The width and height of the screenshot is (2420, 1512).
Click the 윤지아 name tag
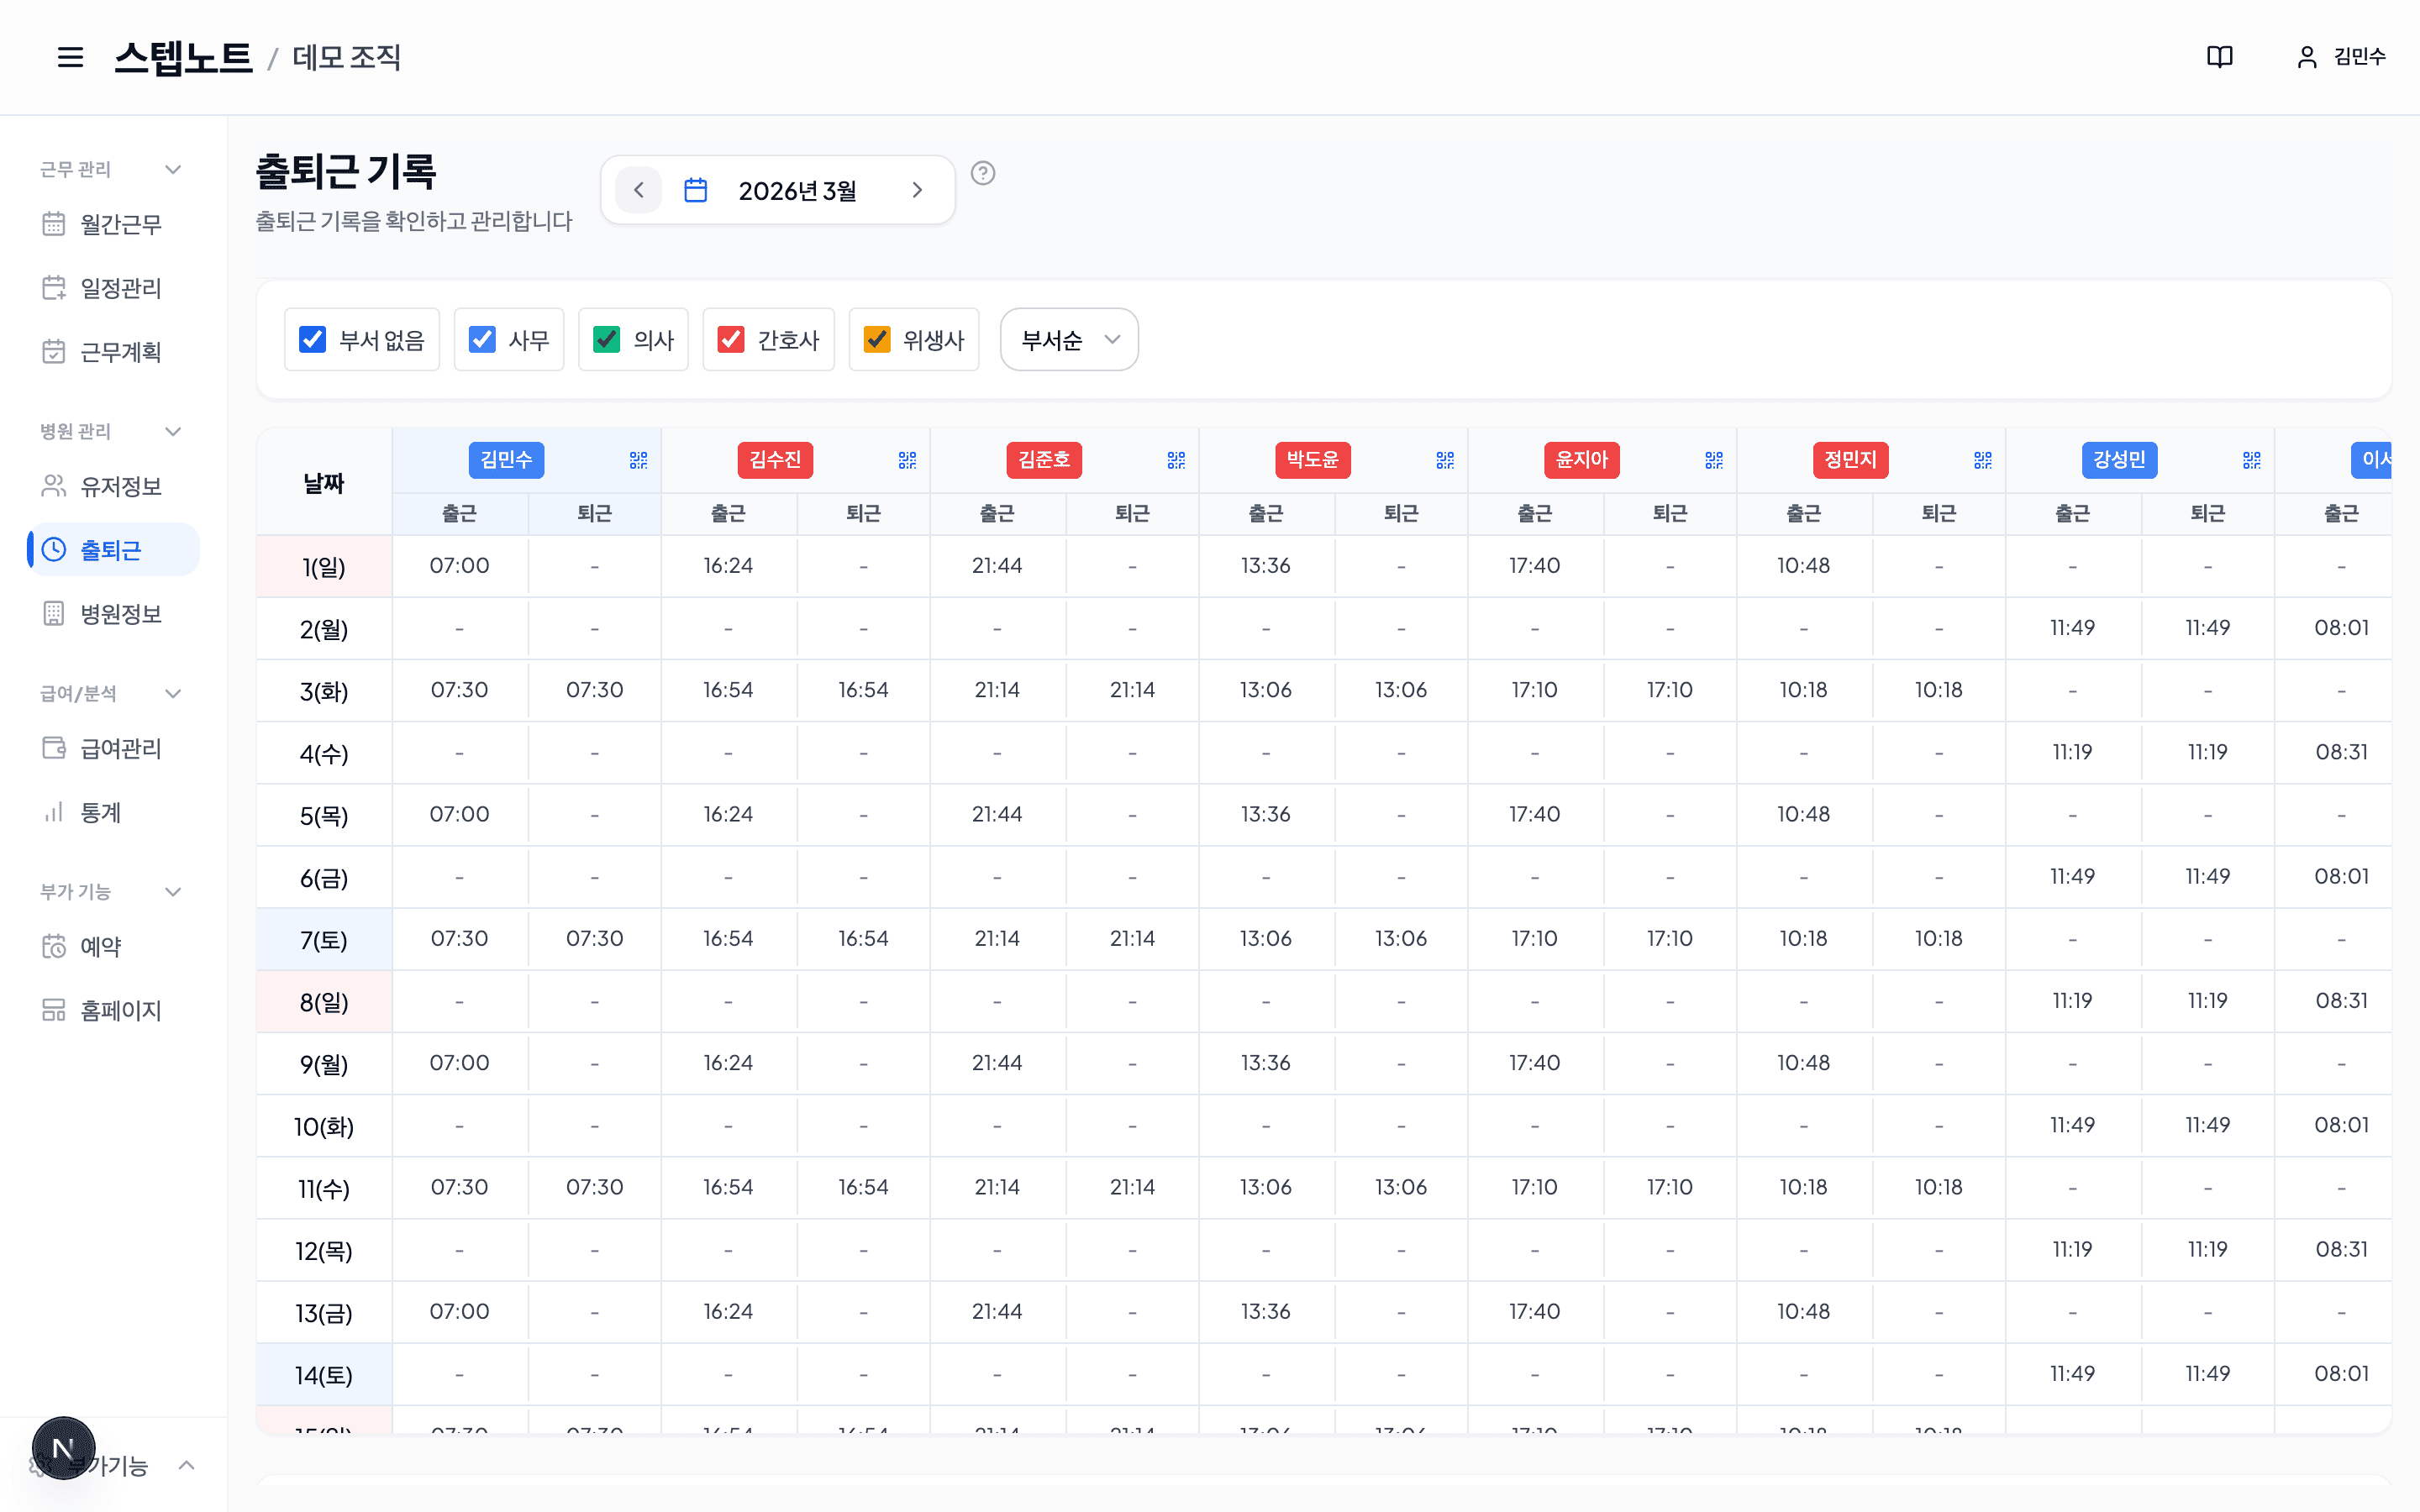point(1581,460)
